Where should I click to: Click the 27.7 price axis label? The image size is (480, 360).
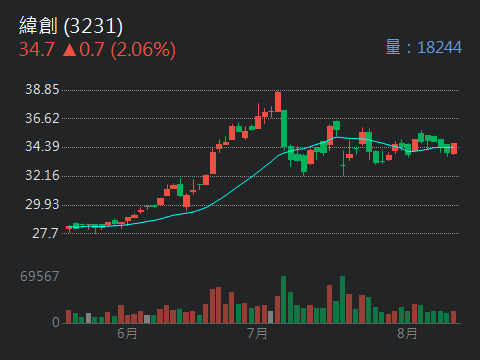(x=45, y=233)
